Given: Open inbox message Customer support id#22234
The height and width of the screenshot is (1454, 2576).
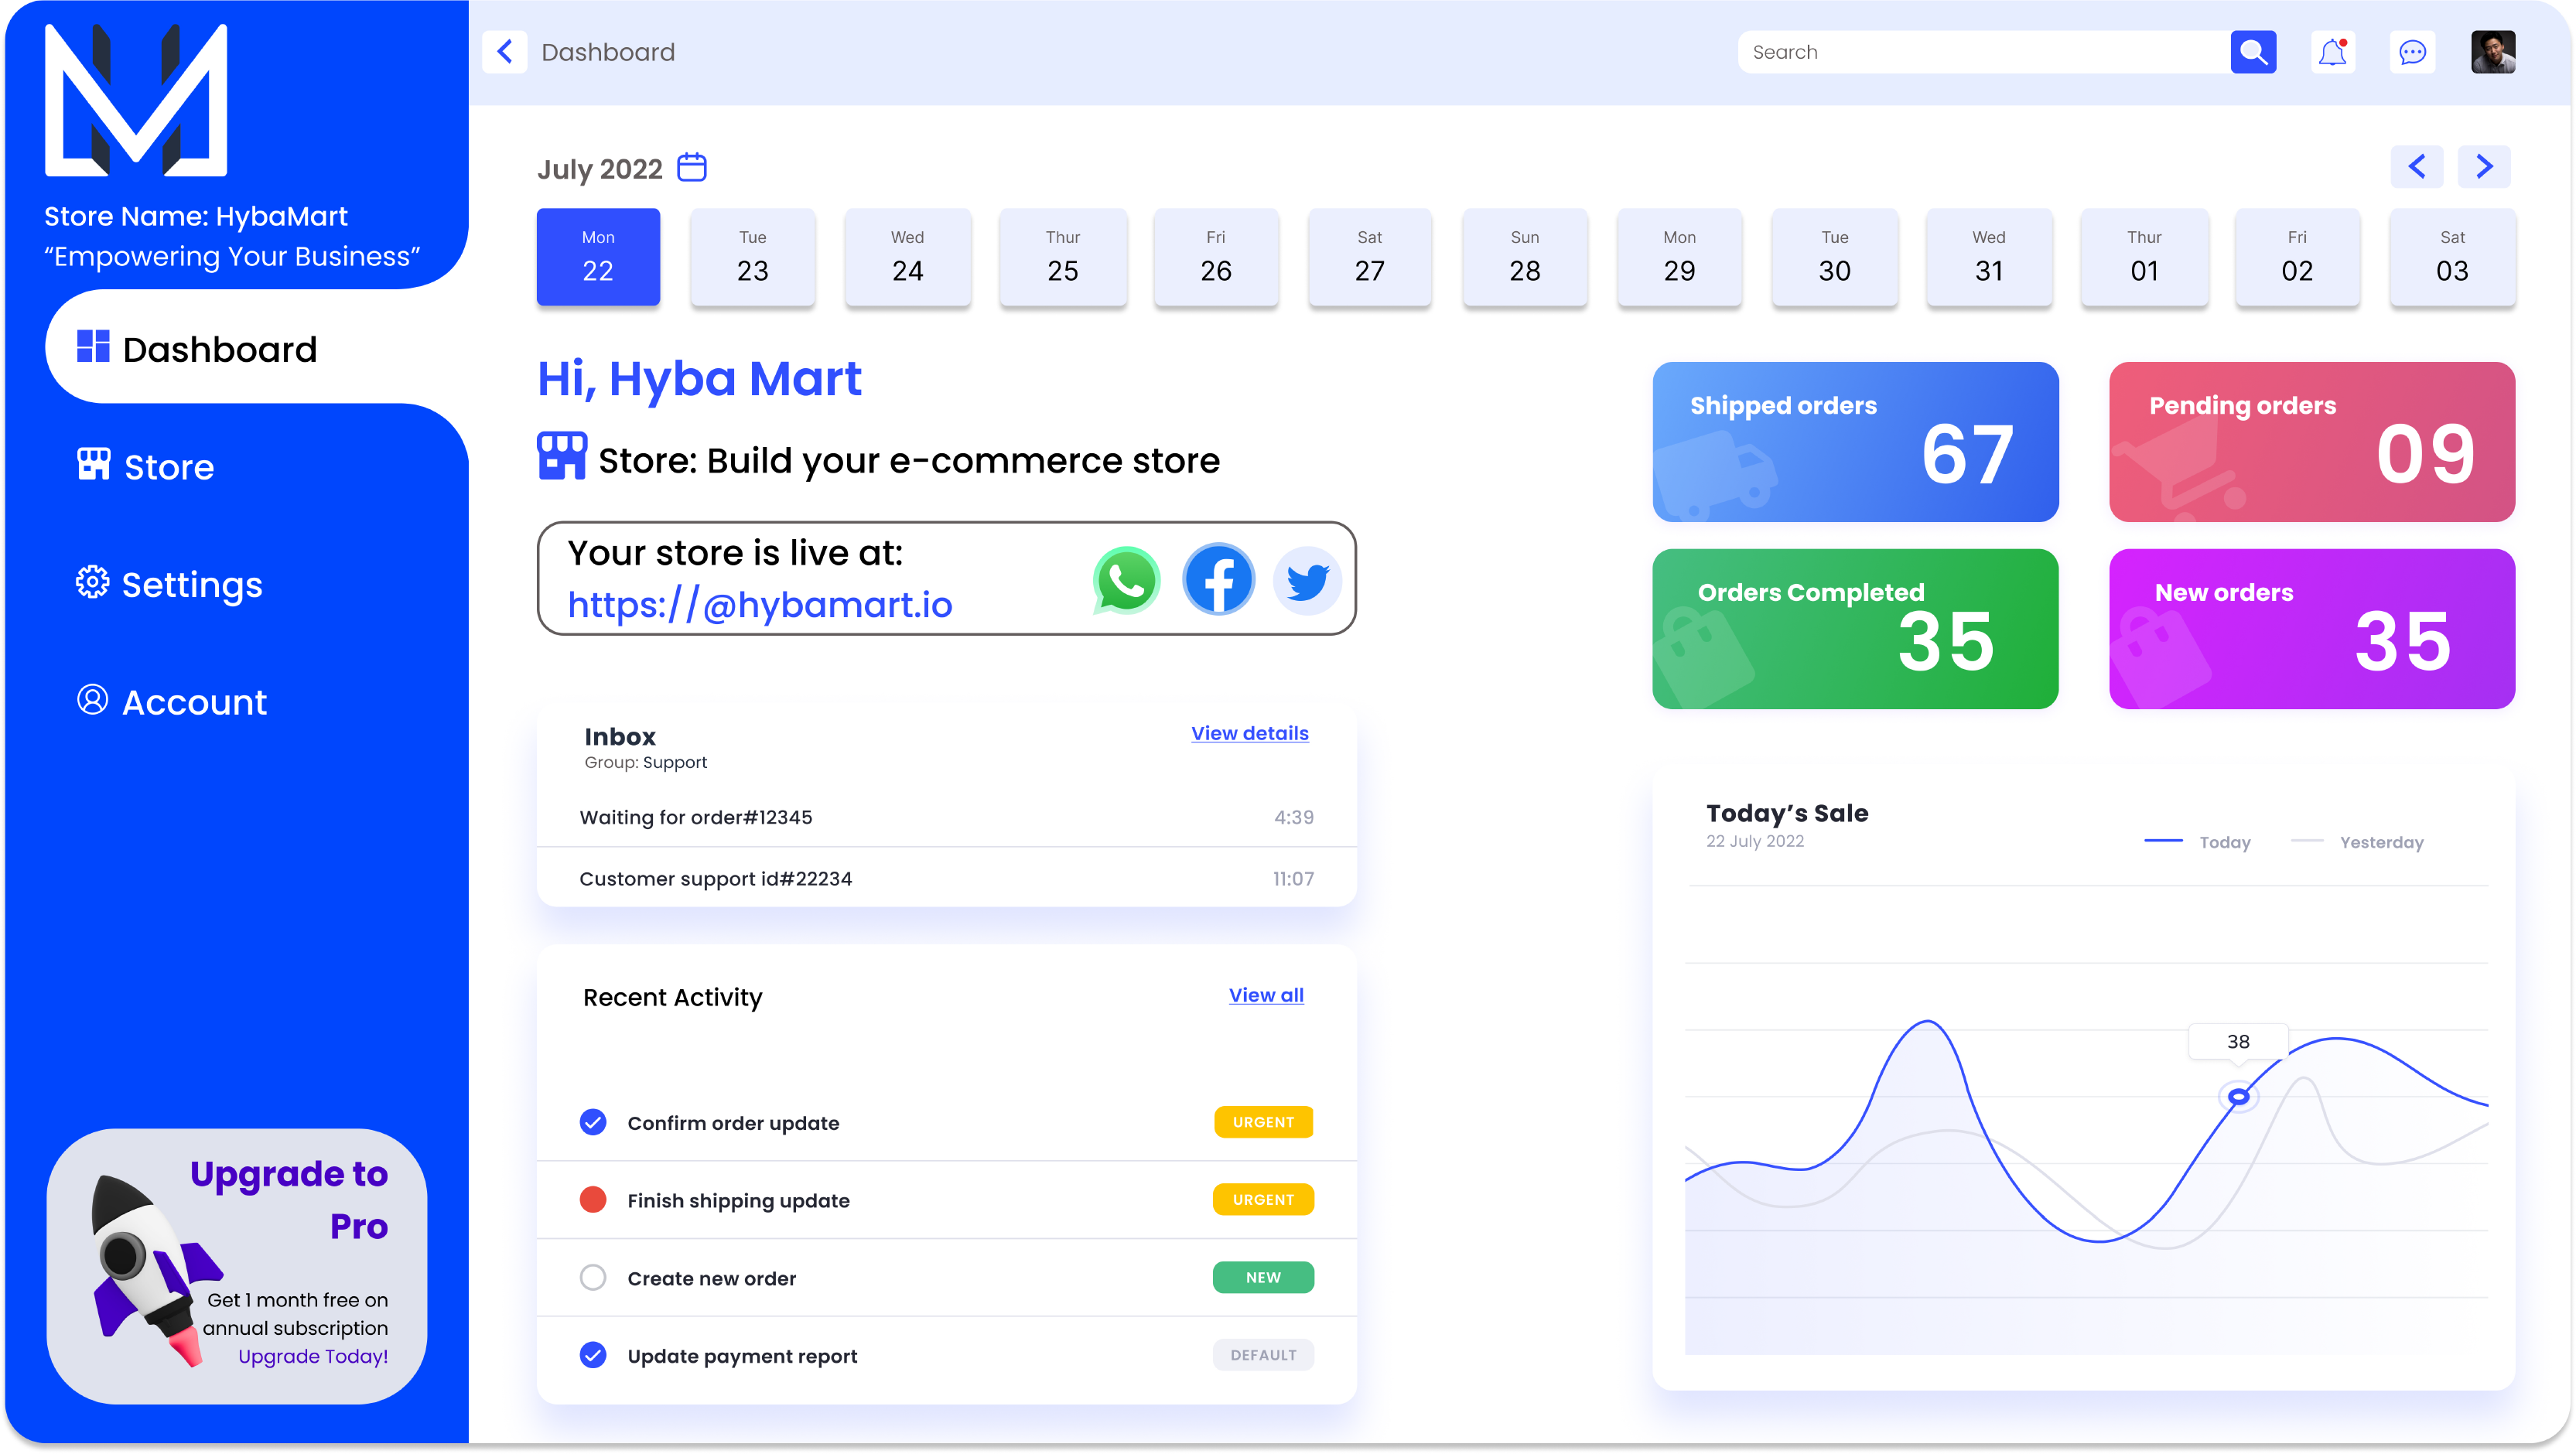Looking at the screenshot, I should (946, 878).
